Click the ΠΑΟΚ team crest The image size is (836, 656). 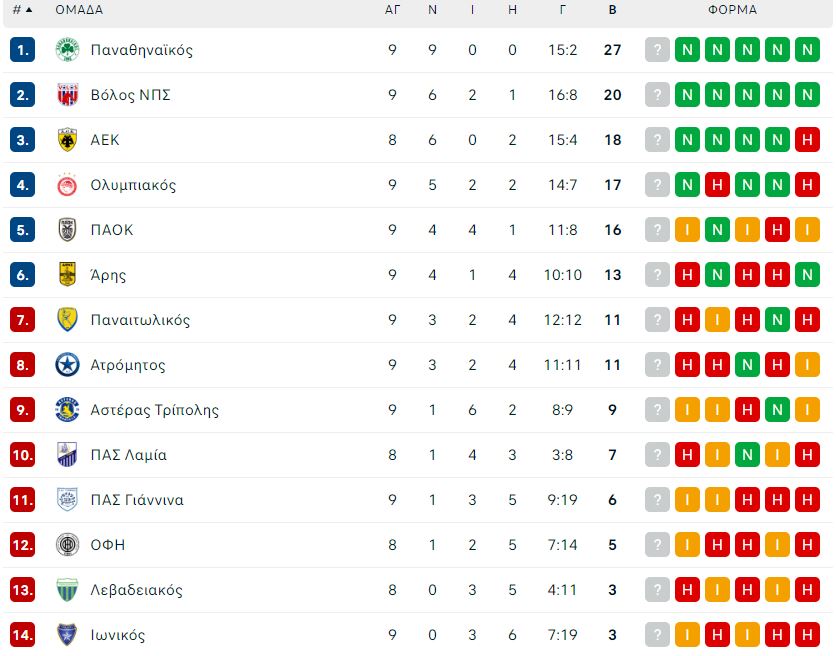(x=67, y=230)
